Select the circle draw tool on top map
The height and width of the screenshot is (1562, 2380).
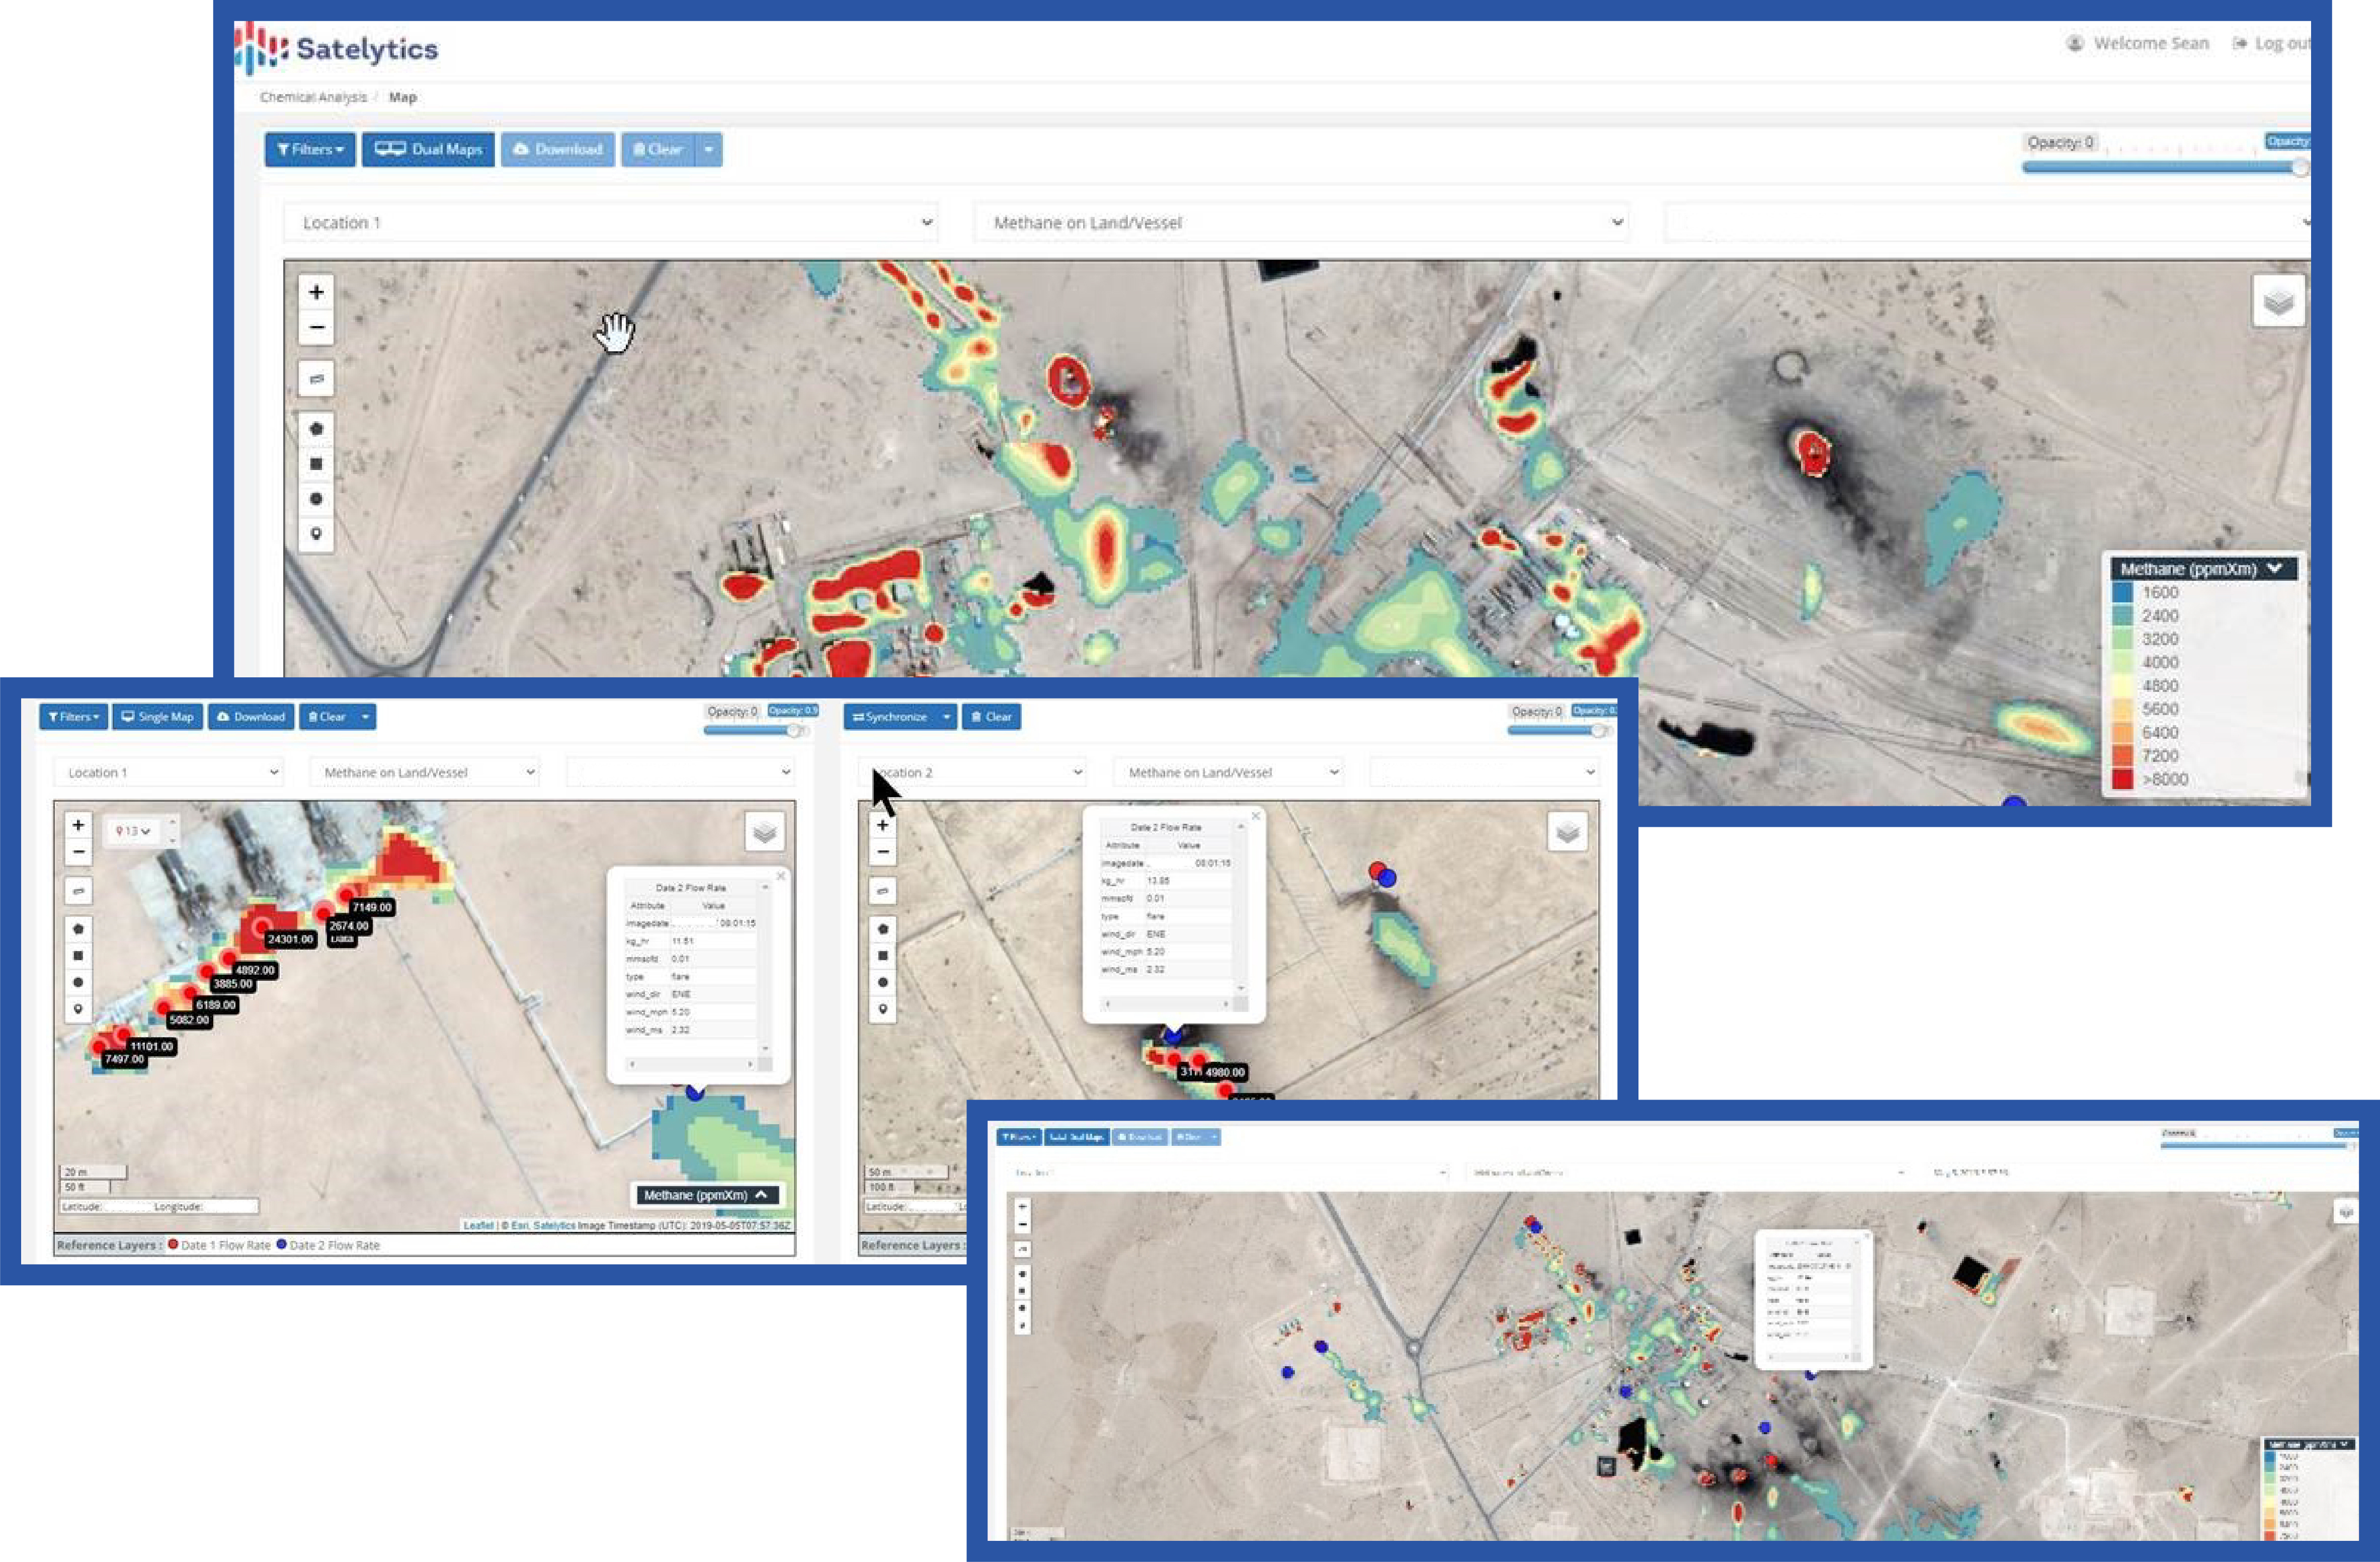click(316, 499)
